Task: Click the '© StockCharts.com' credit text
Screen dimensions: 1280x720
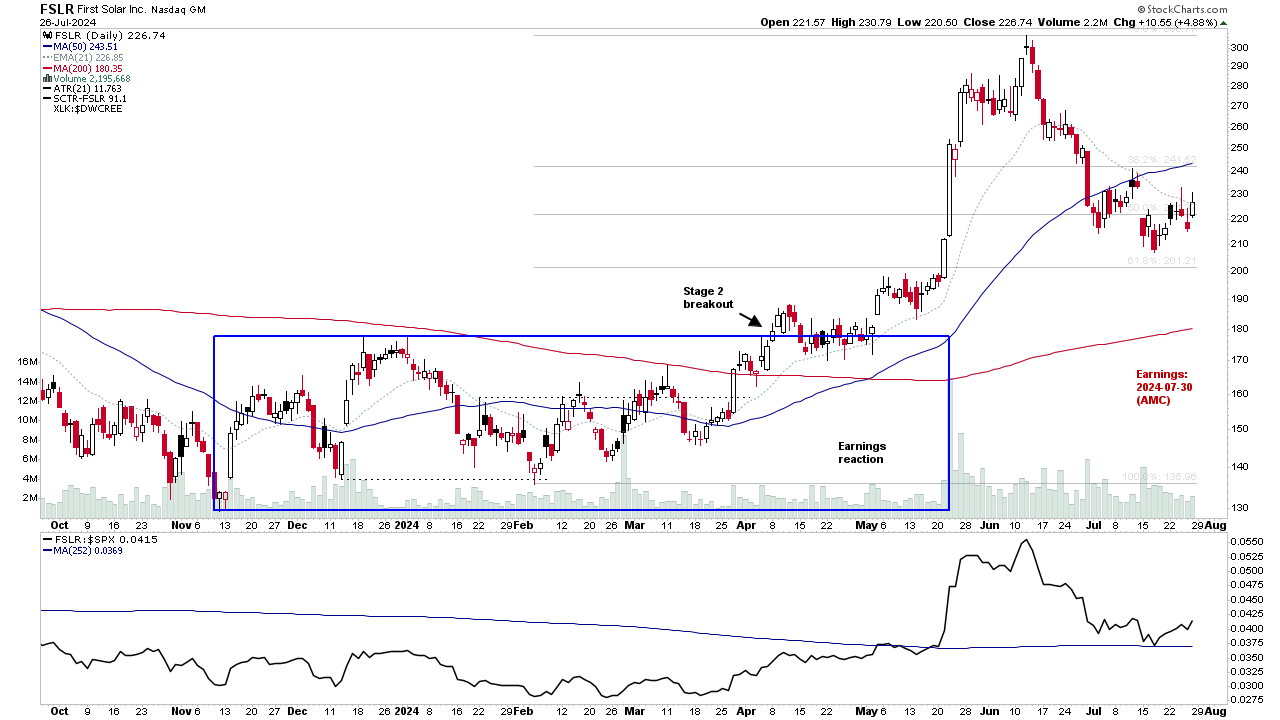Action: point(1180,8)
